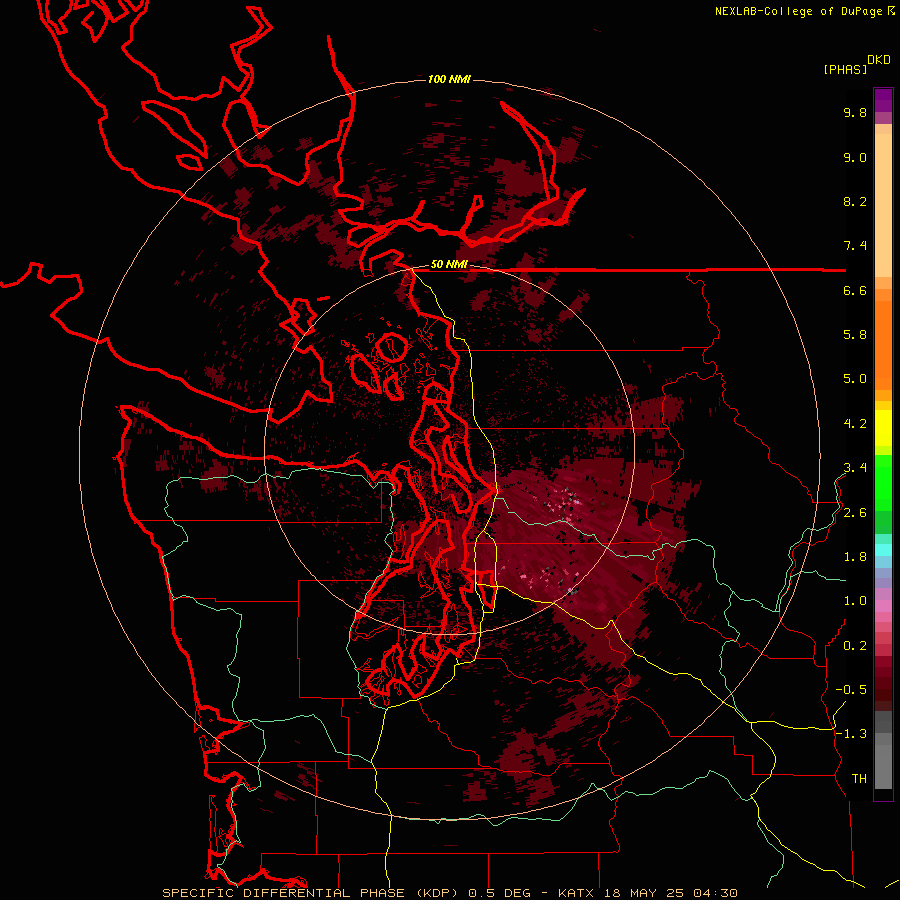The image size is (900, 900).
Task: Click the 7.4 value on the legend
Action: [855, 246]
